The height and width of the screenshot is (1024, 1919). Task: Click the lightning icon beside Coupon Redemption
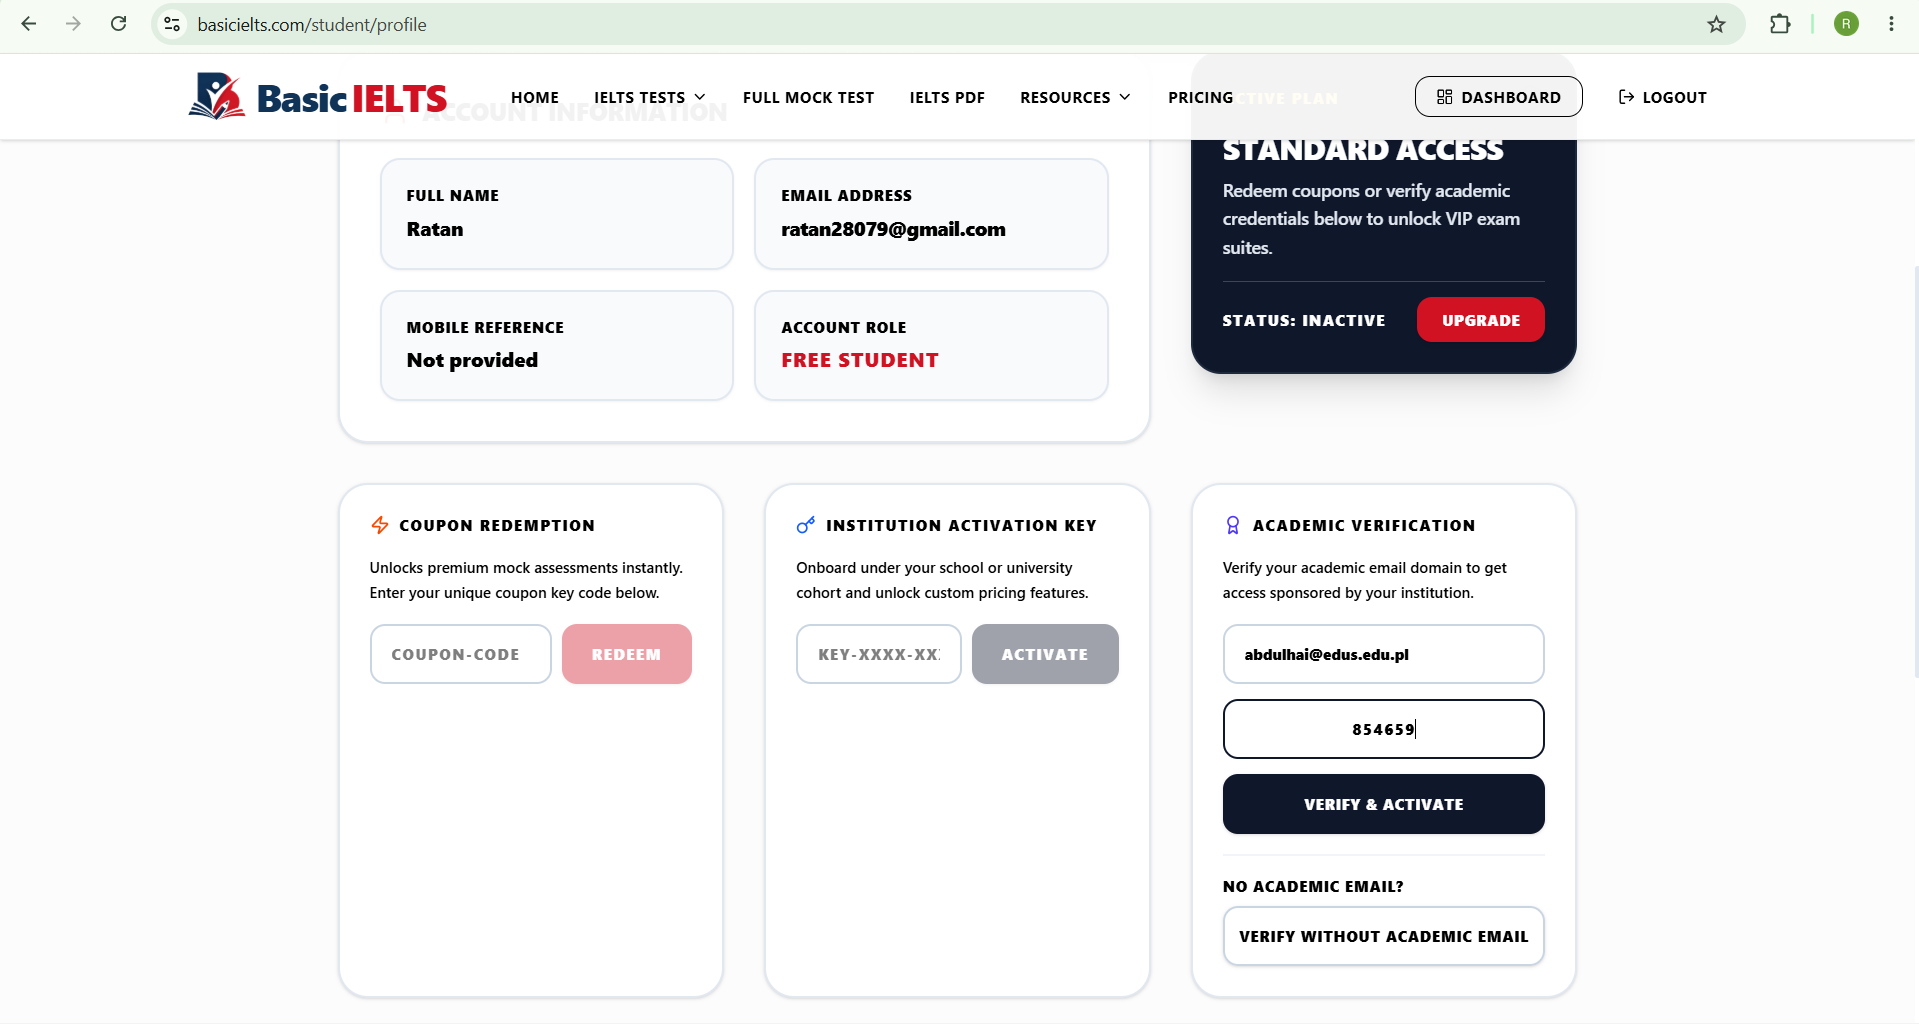tap(380, 525)
